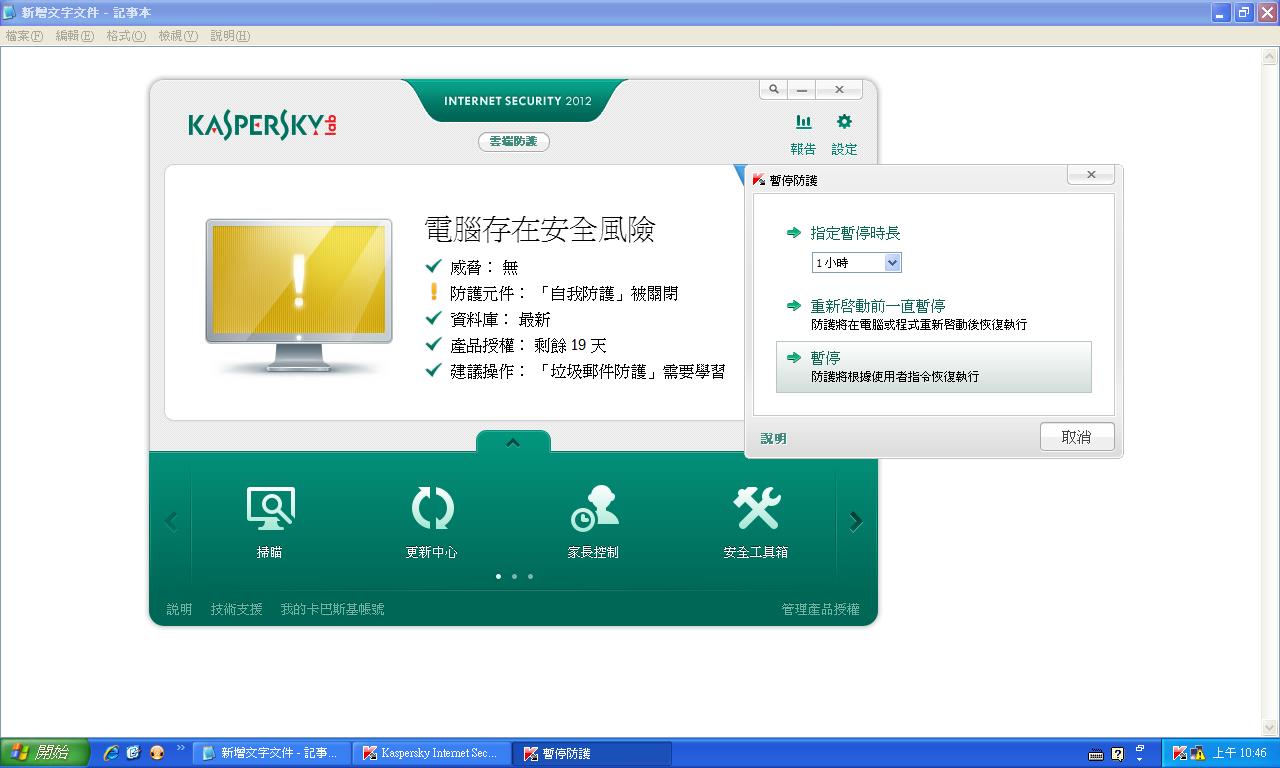Open the Settings (設定) gear icon

tap(844, 123)
